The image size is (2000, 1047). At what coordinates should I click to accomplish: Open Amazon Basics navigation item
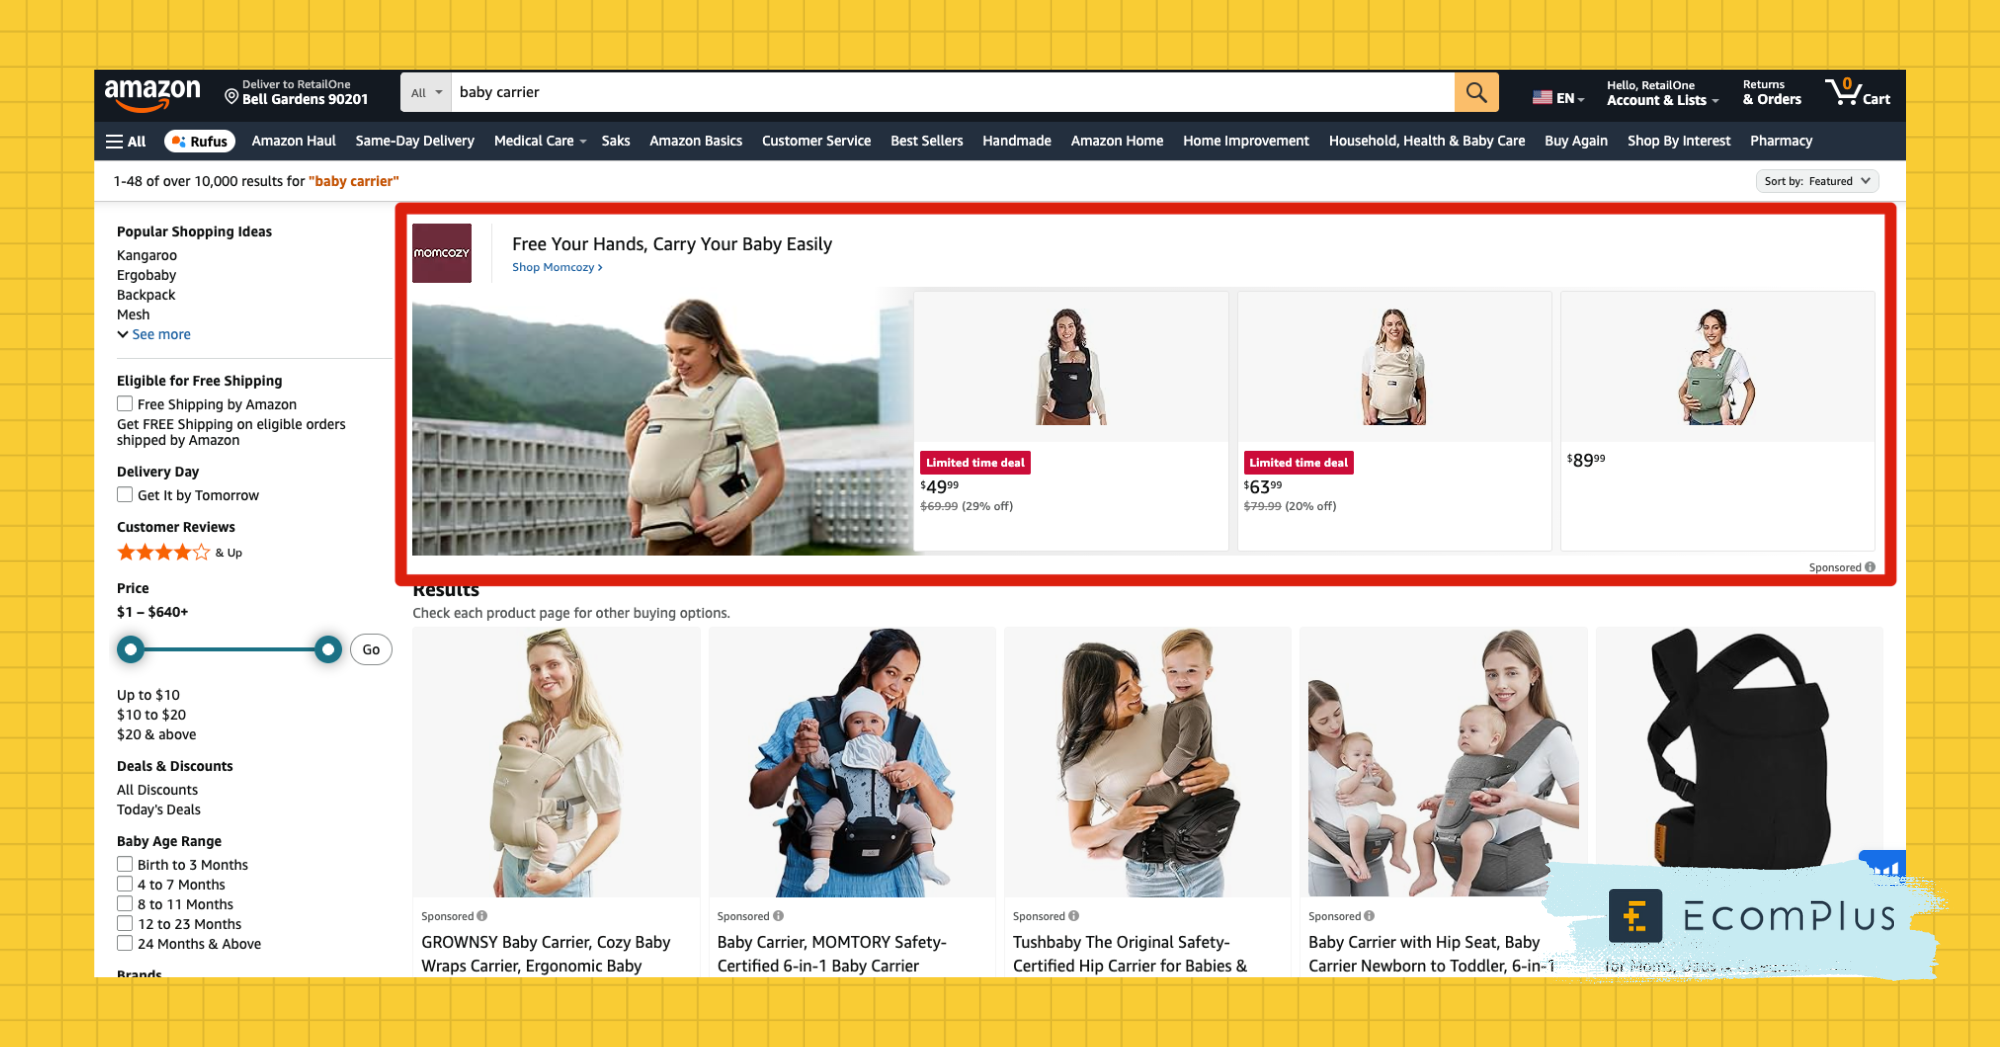tap(695, 141)
